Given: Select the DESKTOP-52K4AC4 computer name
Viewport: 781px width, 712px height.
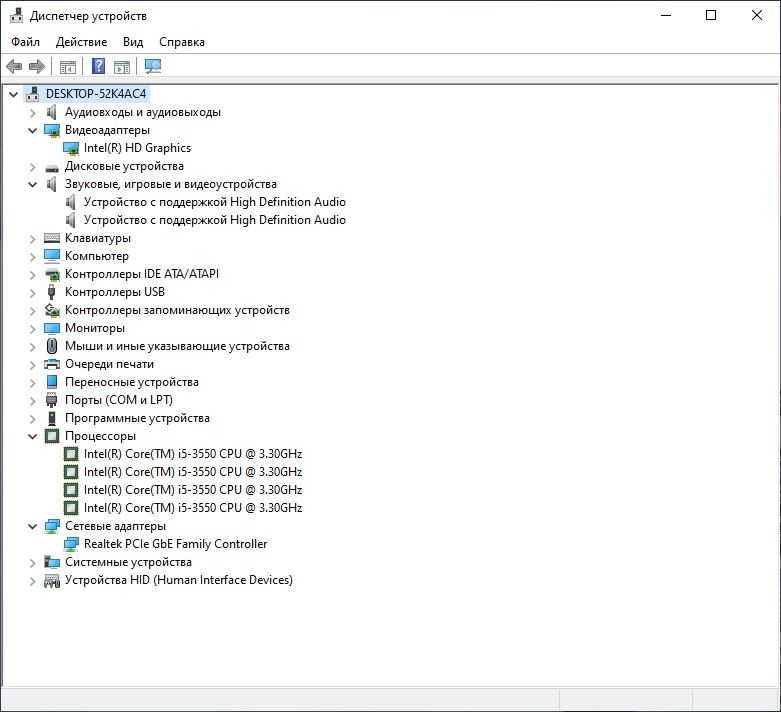Looking at the screenshot, I should (96, 94).
